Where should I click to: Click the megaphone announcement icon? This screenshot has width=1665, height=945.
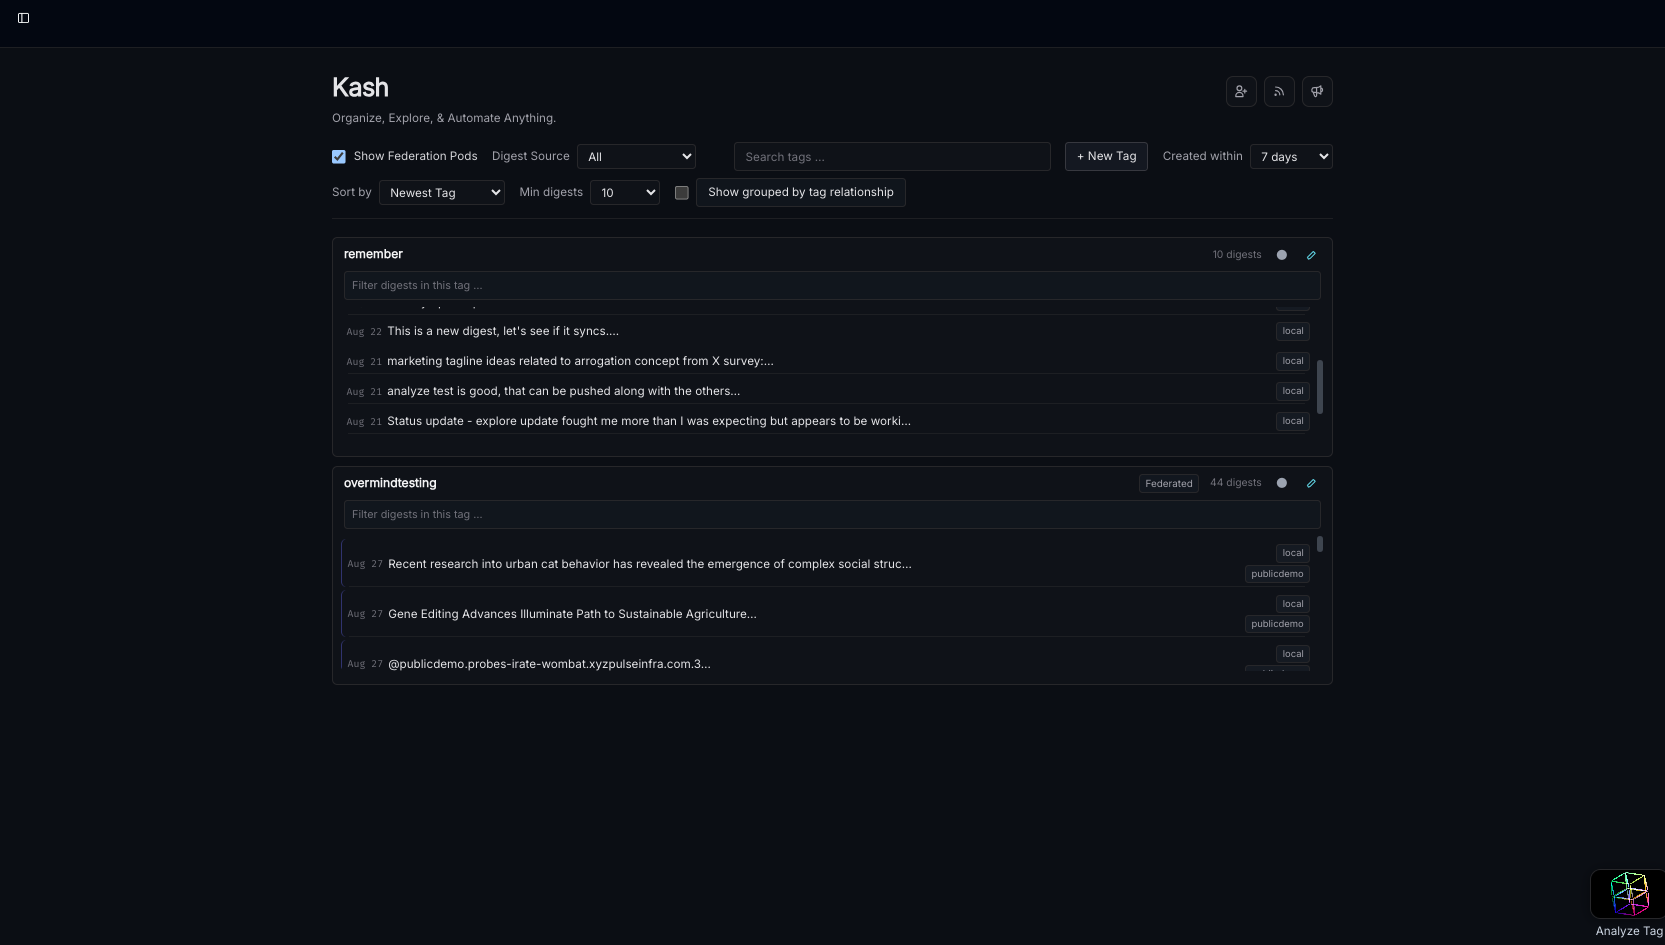tap(1317, 92)
